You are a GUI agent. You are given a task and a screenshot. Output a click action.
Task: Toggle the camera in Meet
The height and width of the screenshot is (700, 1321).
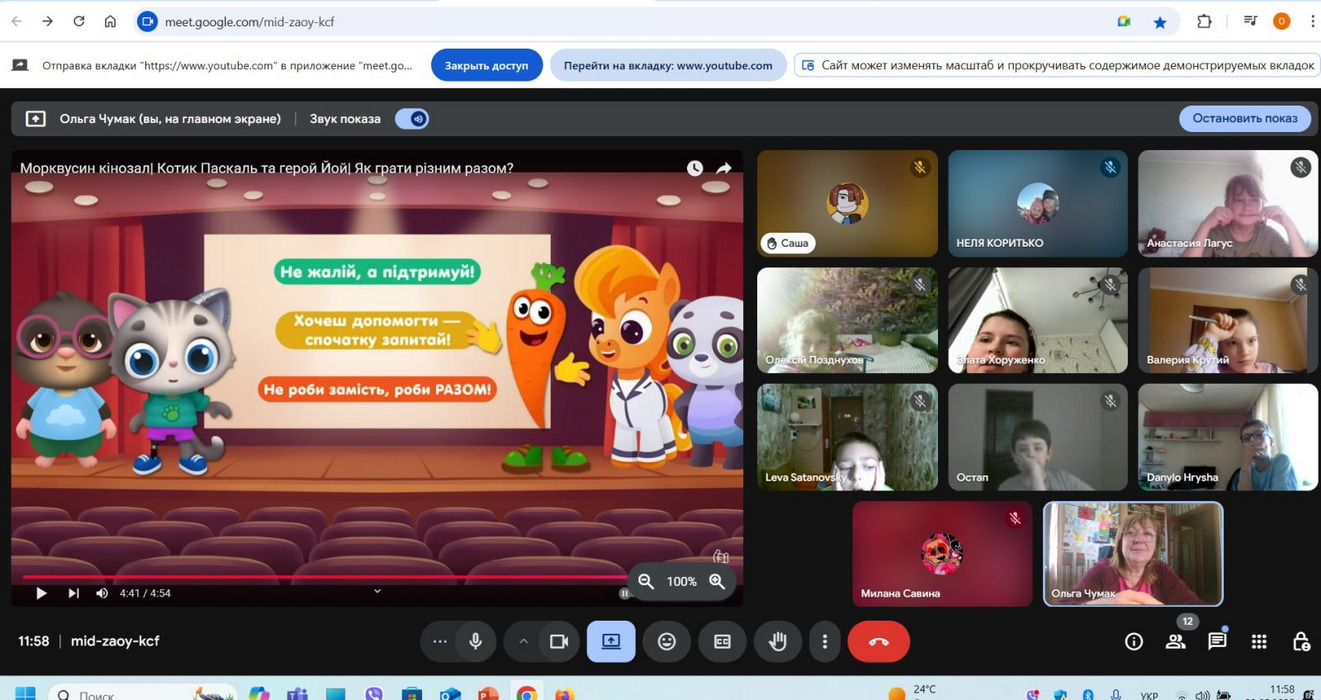(559, 641)
